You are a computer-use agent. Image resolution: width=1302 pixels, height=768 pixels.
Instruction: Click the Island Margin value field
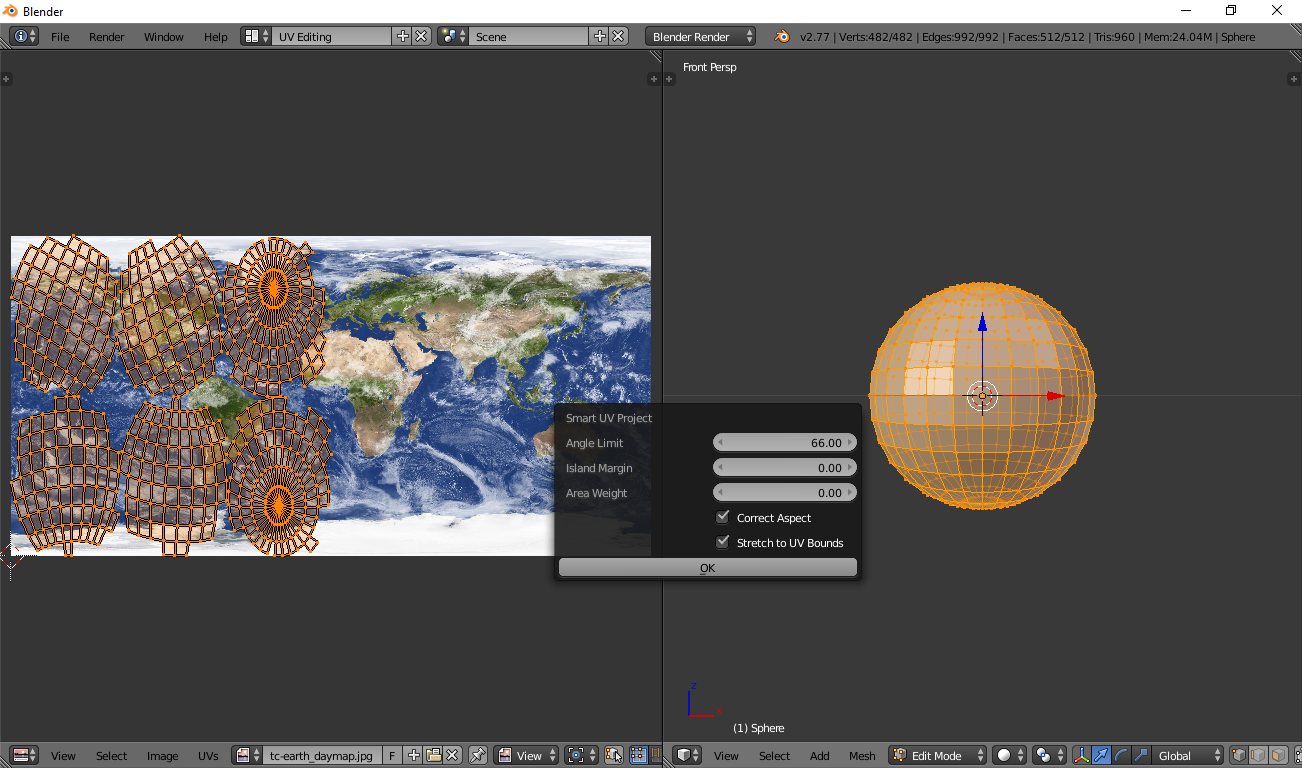[785, 468]
